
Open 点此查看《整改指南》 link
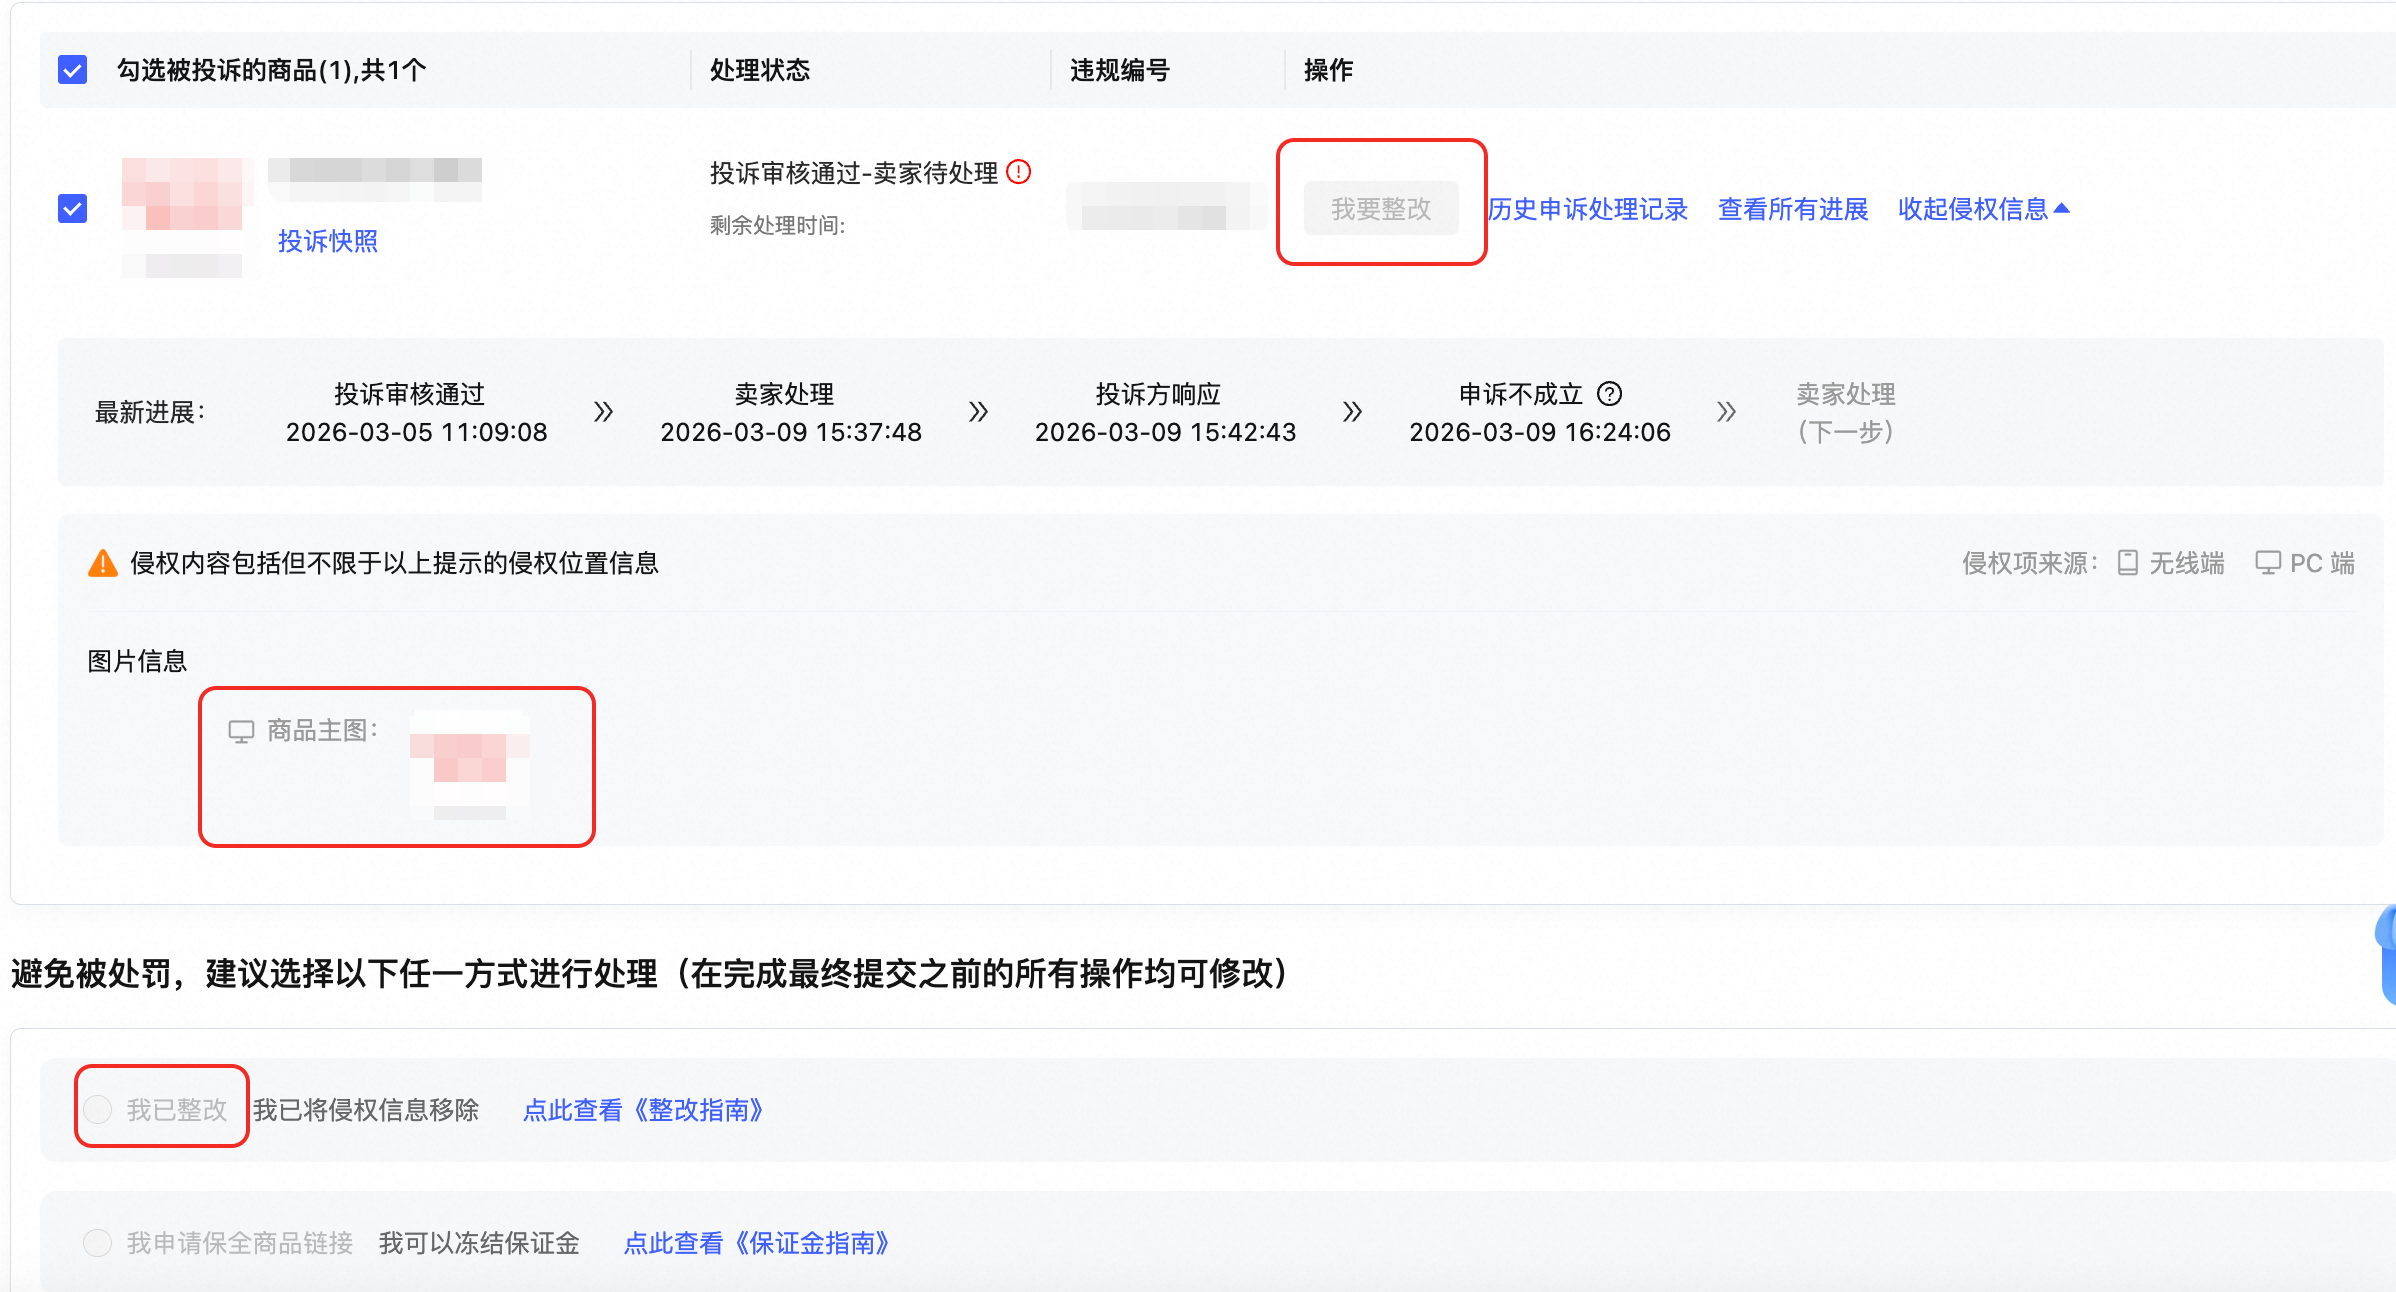pyautogui.click(x=644, y=1110)
